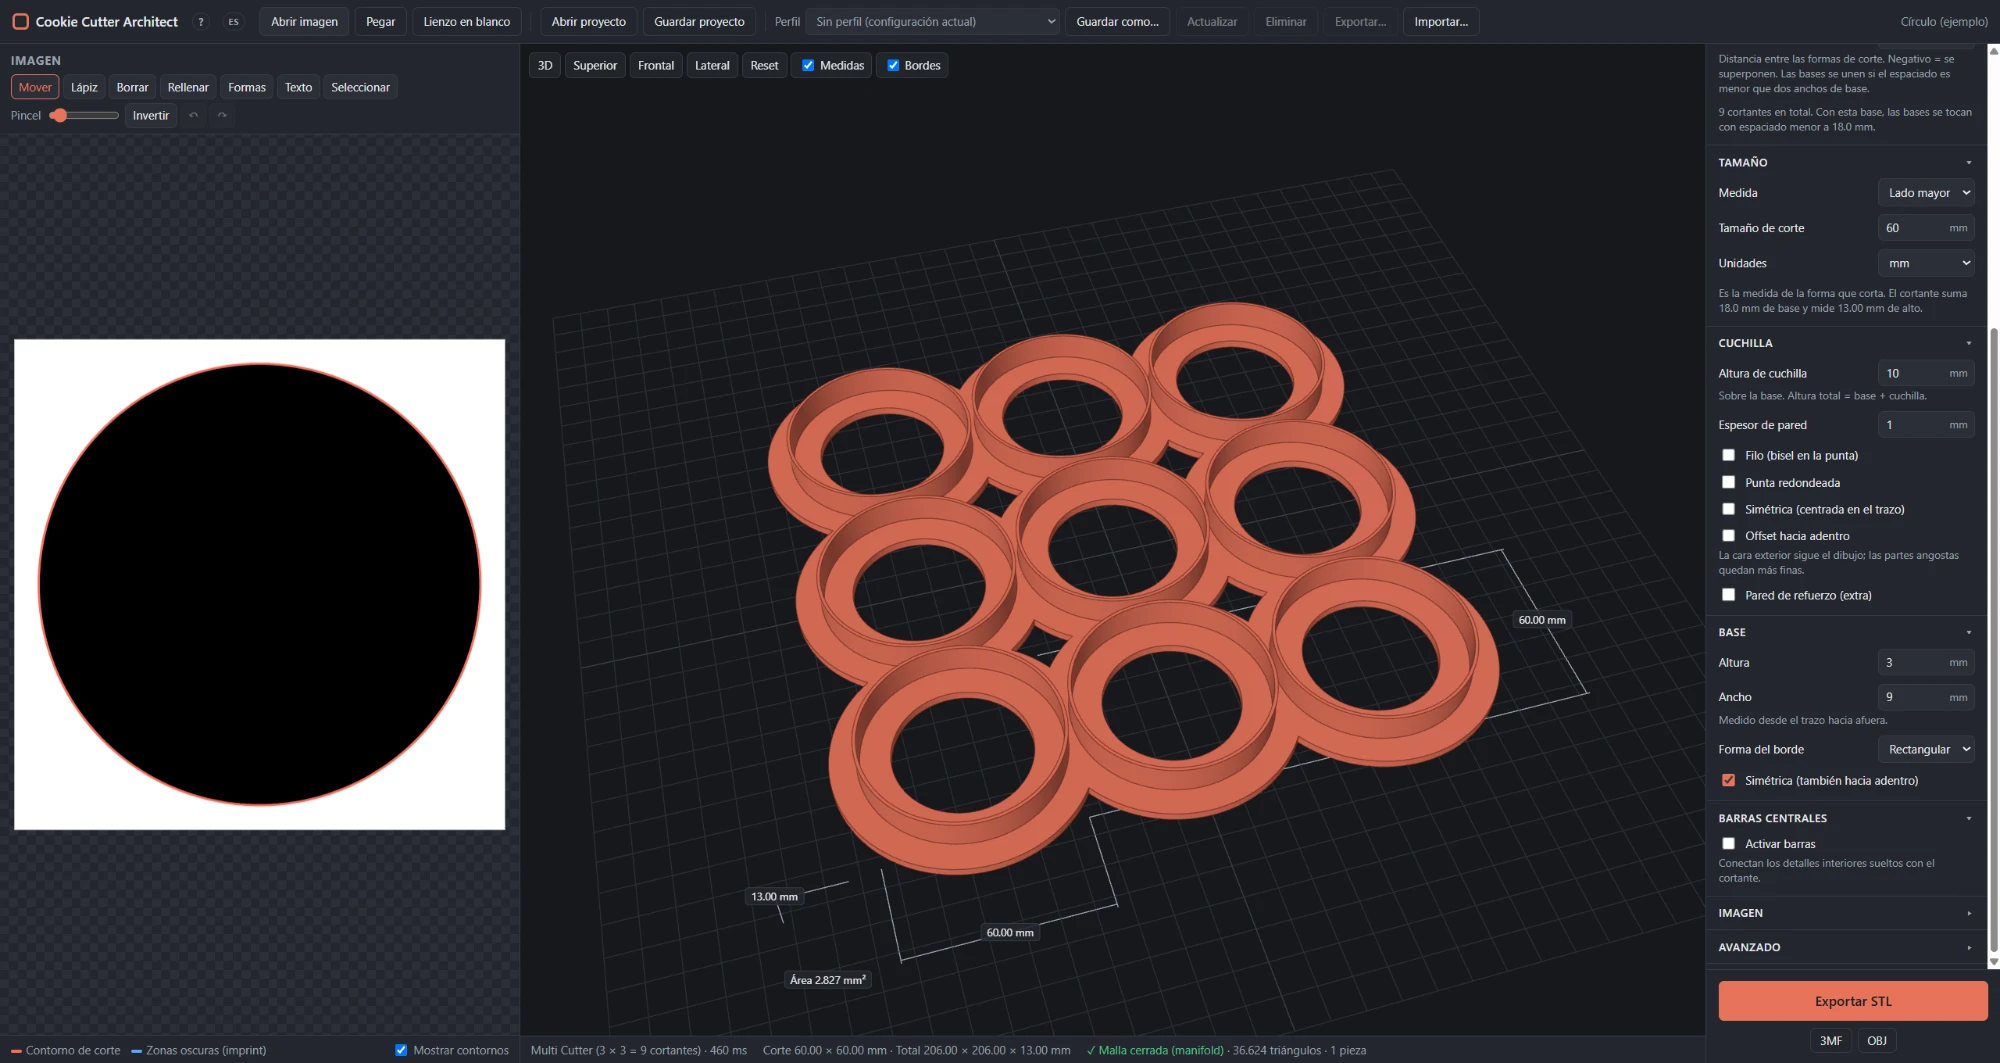Expand the IMAGEN section in settings panel
The image size is (2000, 1063).
coord(1845,913)
